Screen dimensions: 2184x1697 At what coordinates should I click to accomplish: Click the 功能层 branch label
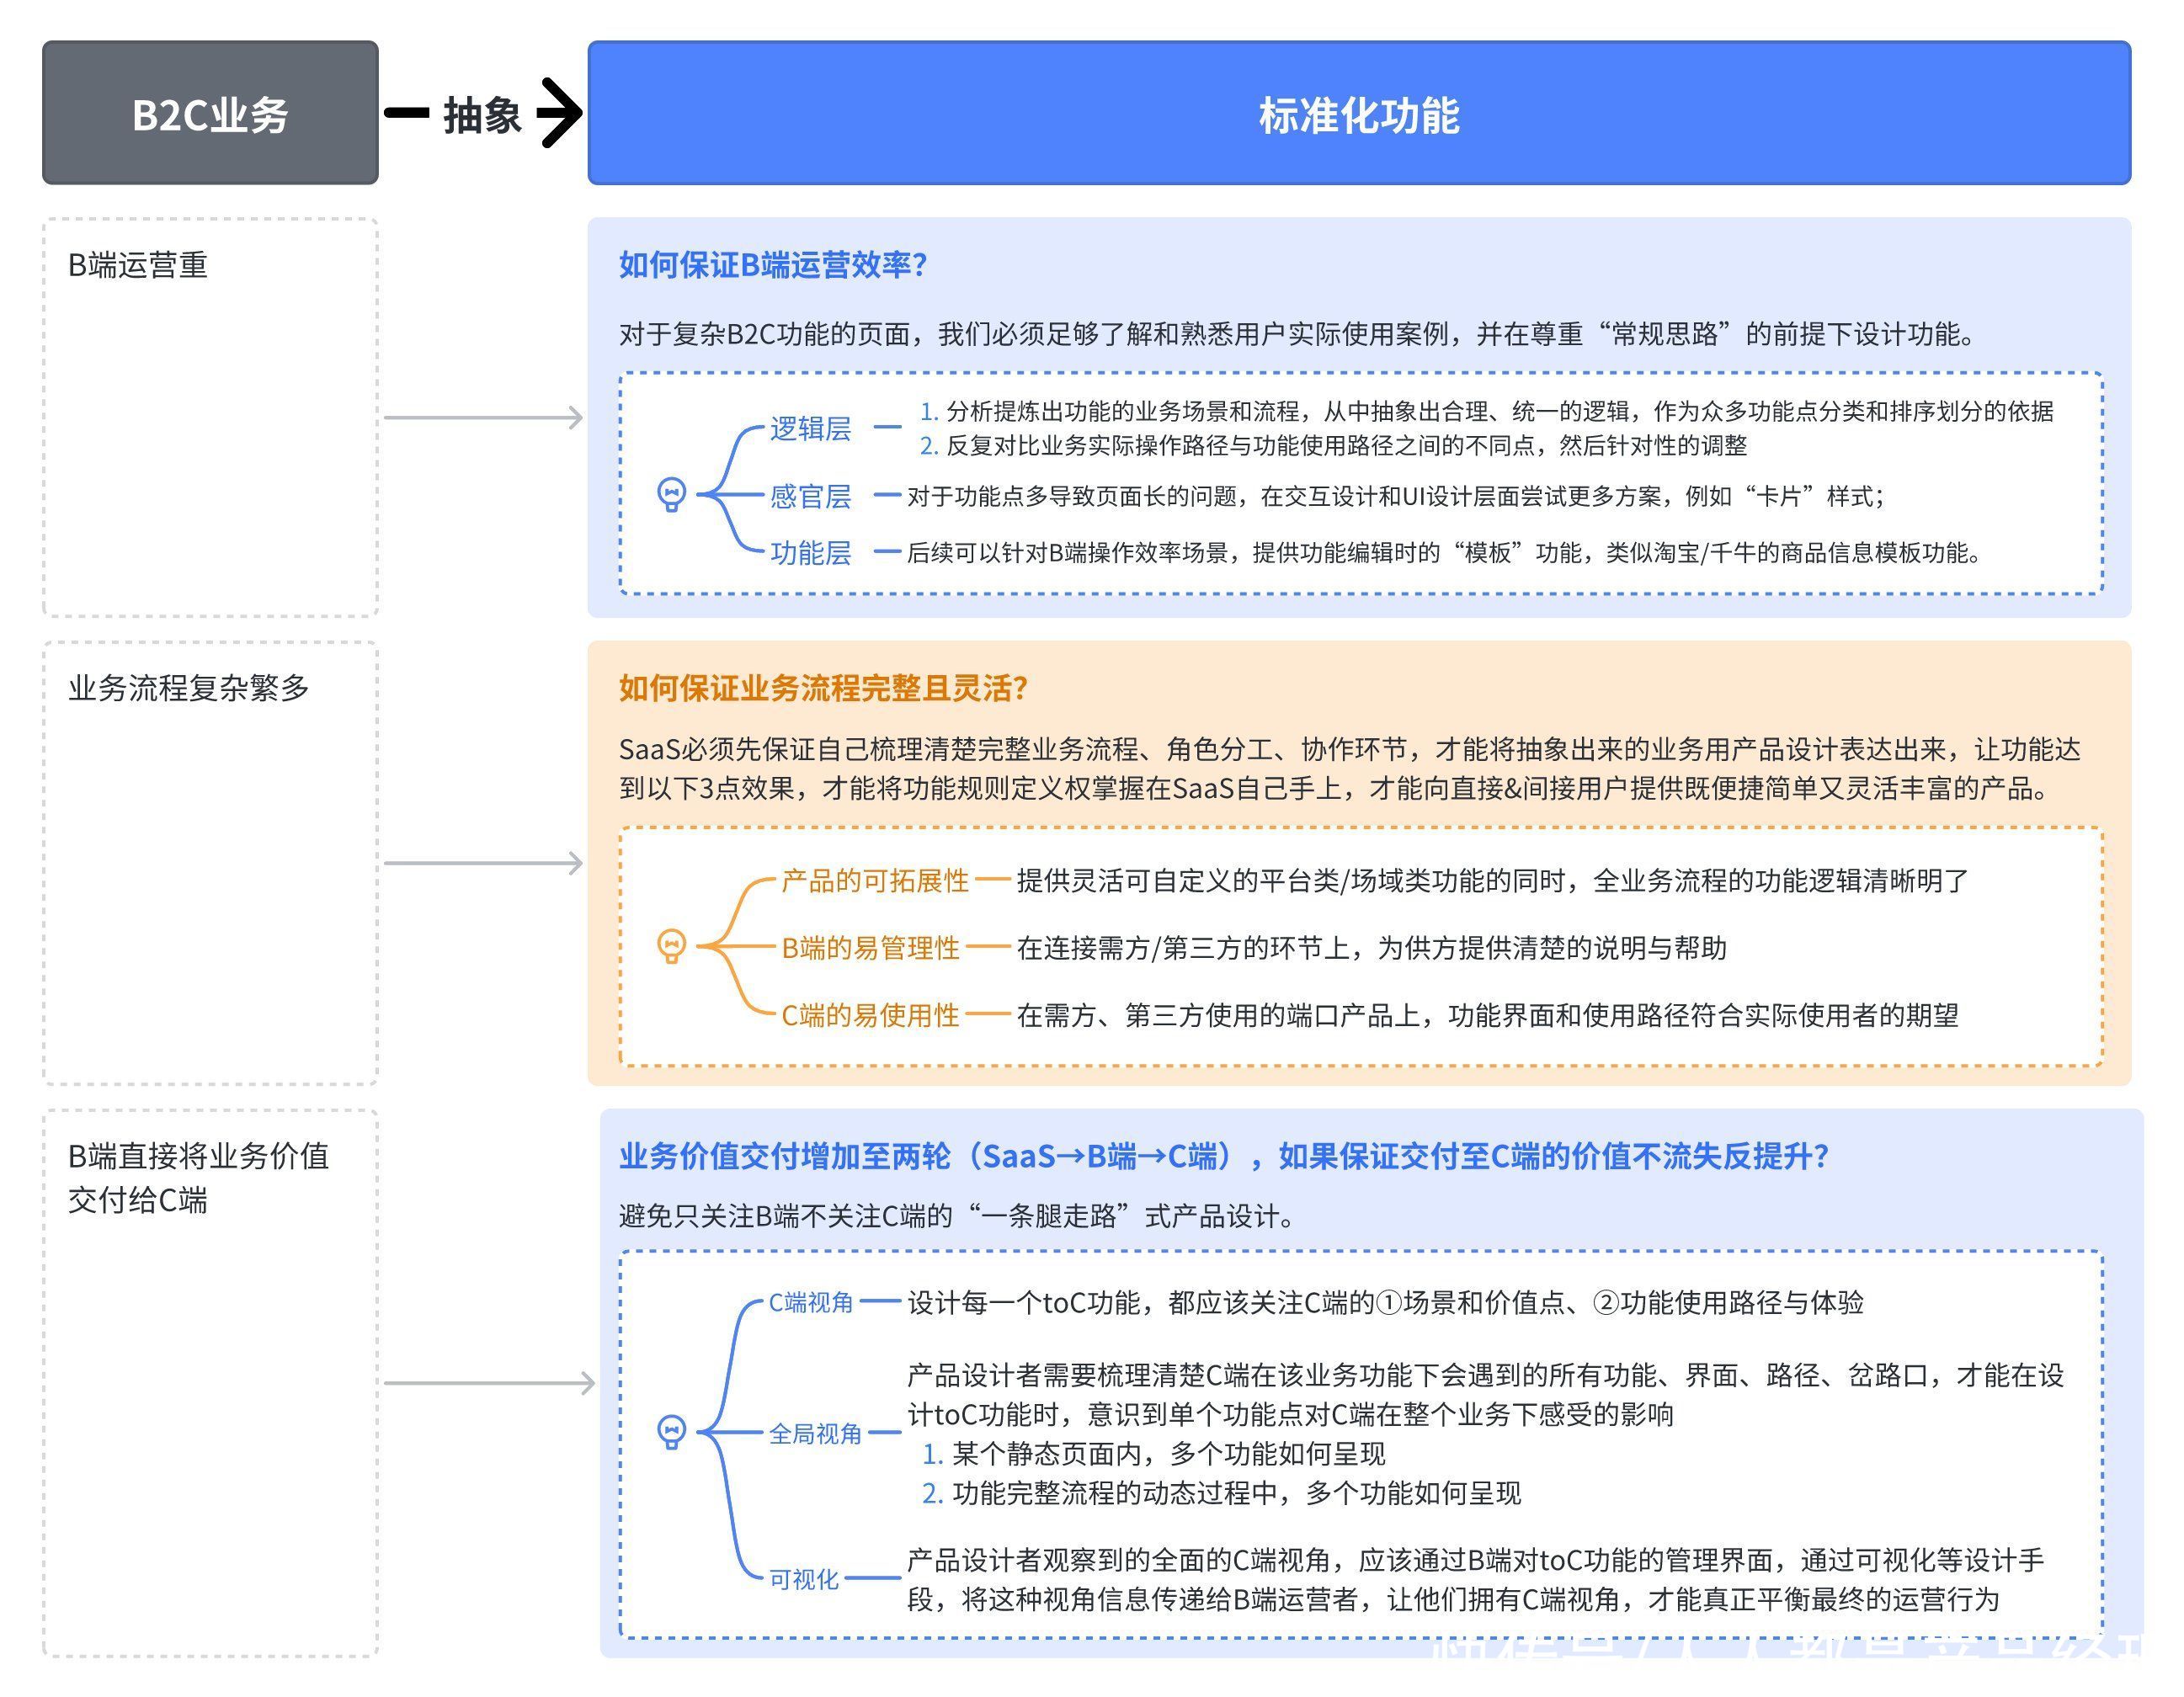pyautogui.click(x=810, y=552)
